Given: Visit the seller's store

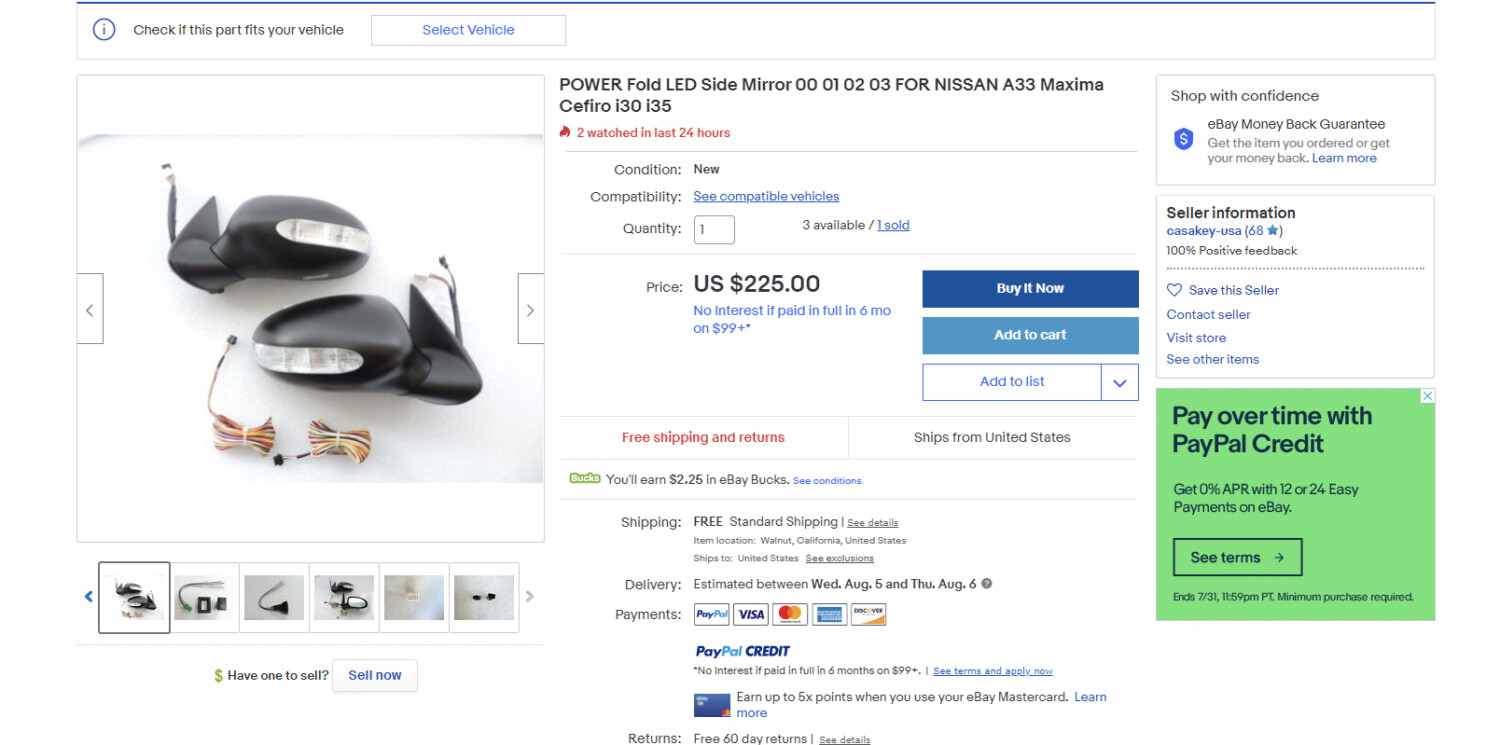Looking at the screenshot, I should click(x=1196, y=338).
